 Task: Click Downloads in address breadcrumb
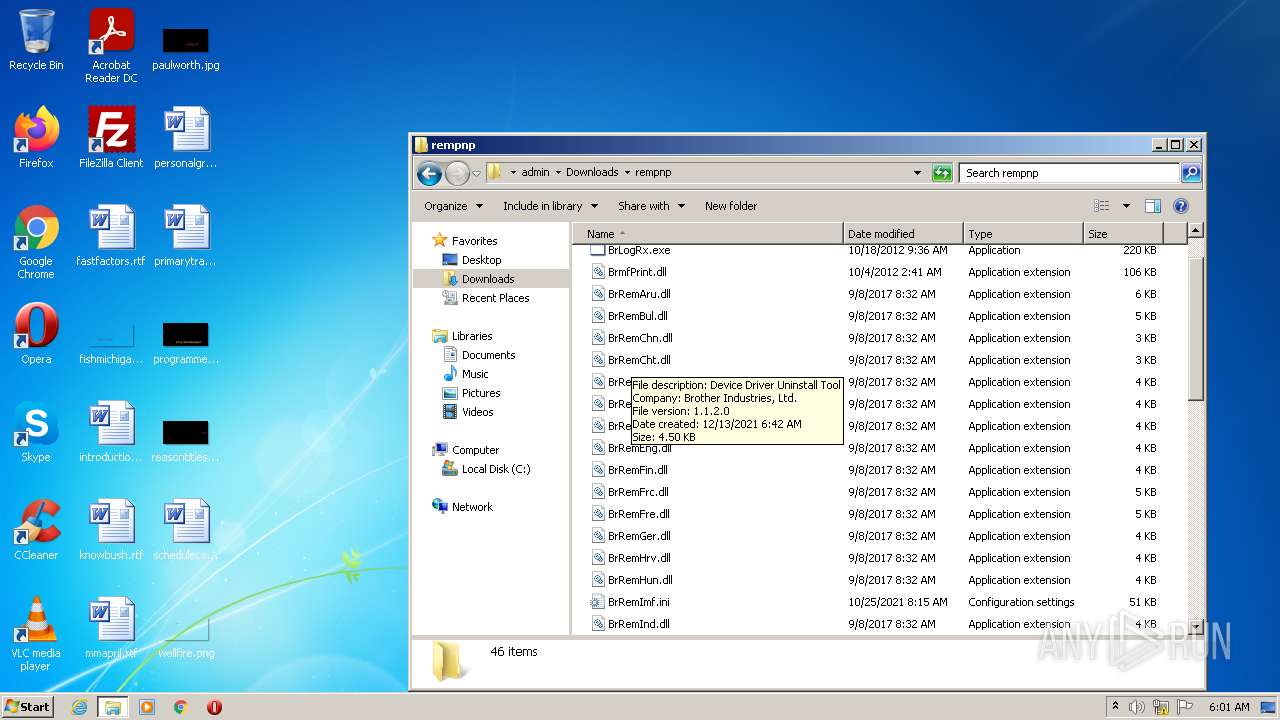pos(592,172)
